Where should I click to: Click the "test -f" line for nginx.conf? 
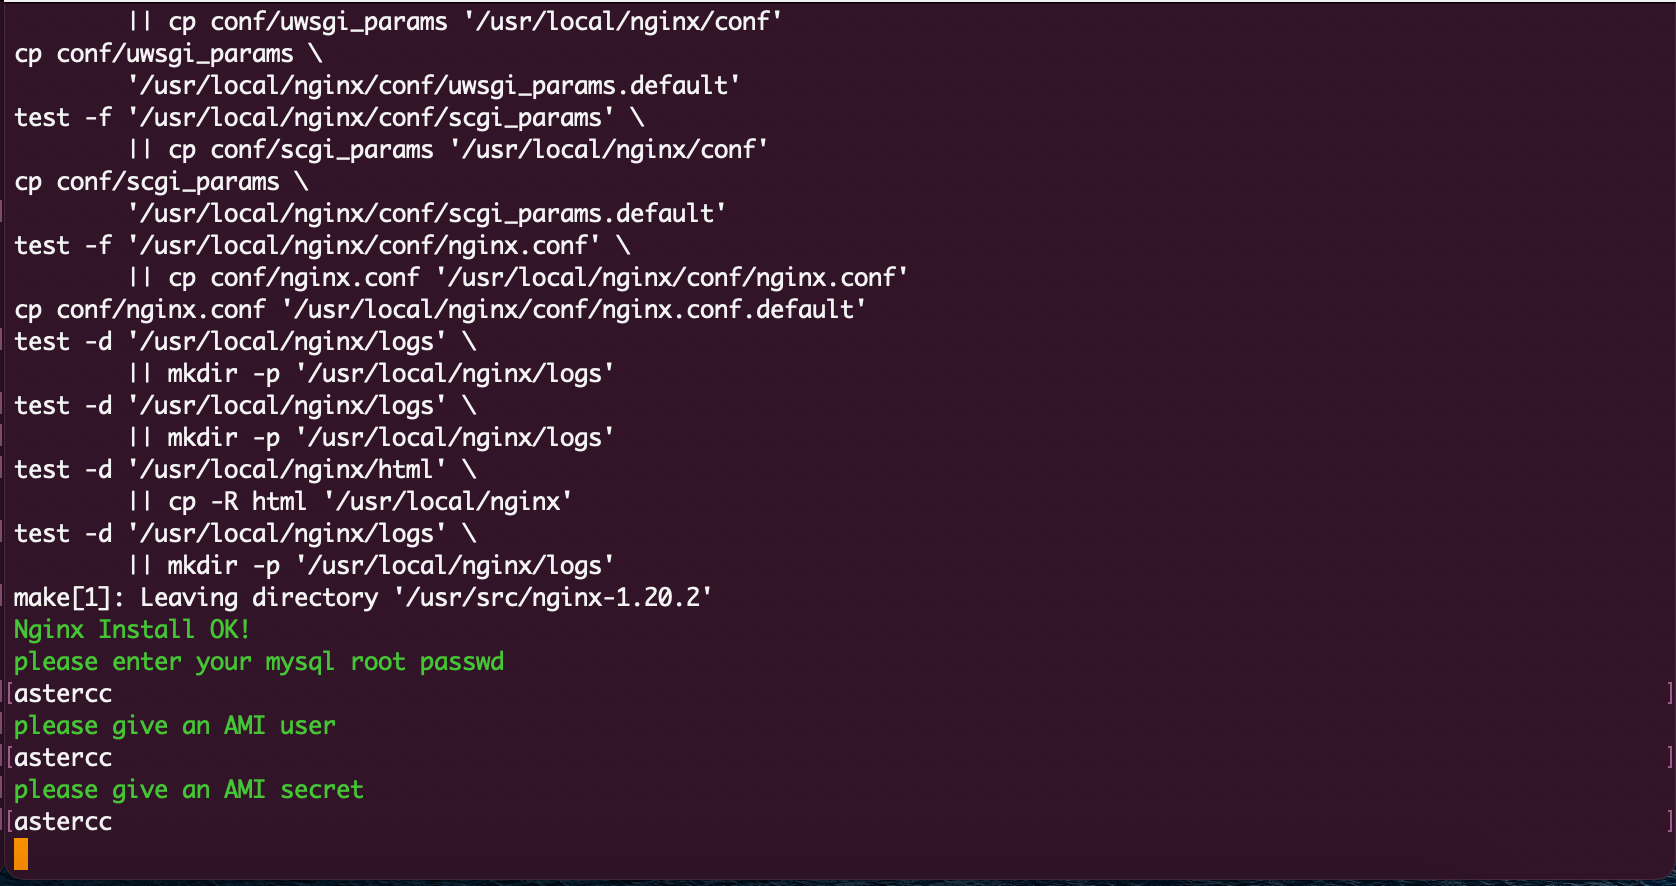click(x=322, y=246)
